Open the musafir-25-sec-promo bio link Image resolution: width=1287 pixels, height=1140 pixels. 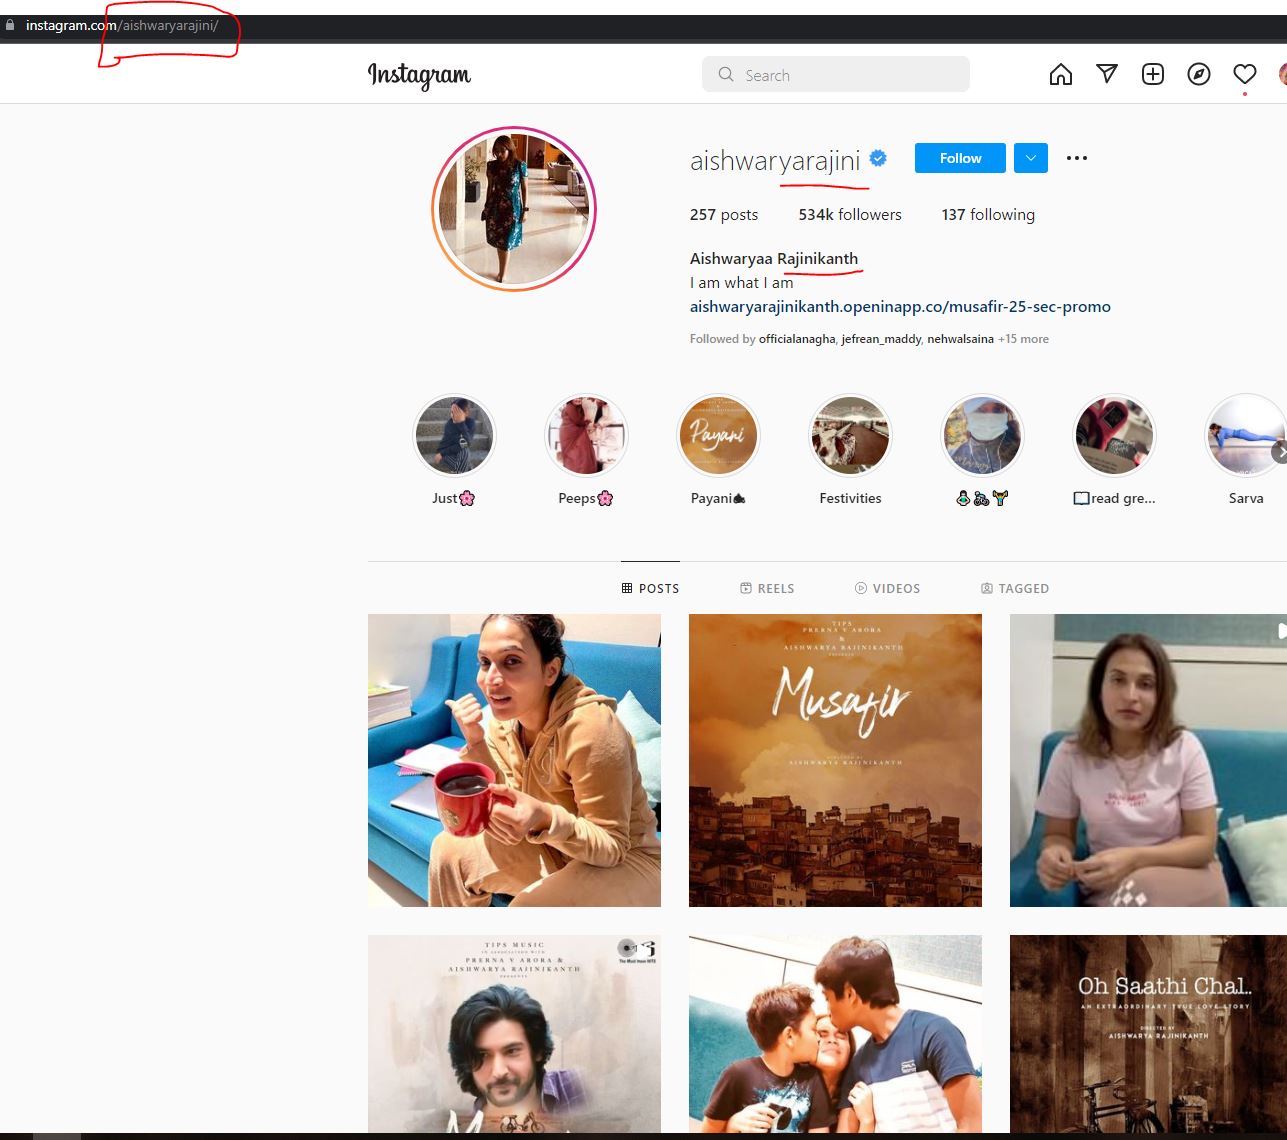click(900, 307)
